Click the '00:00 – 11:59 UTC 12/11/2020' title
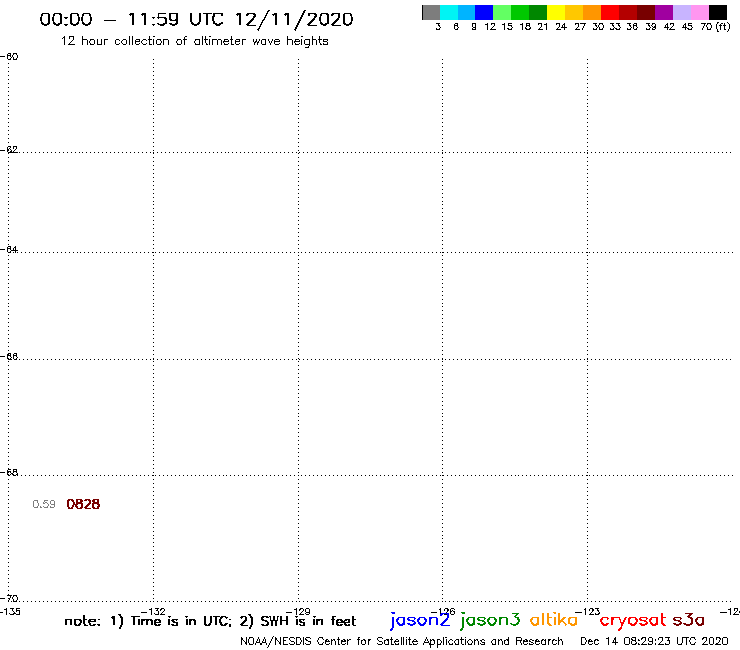This screenshot has width=740, height=650. click(x=196, y=19)
